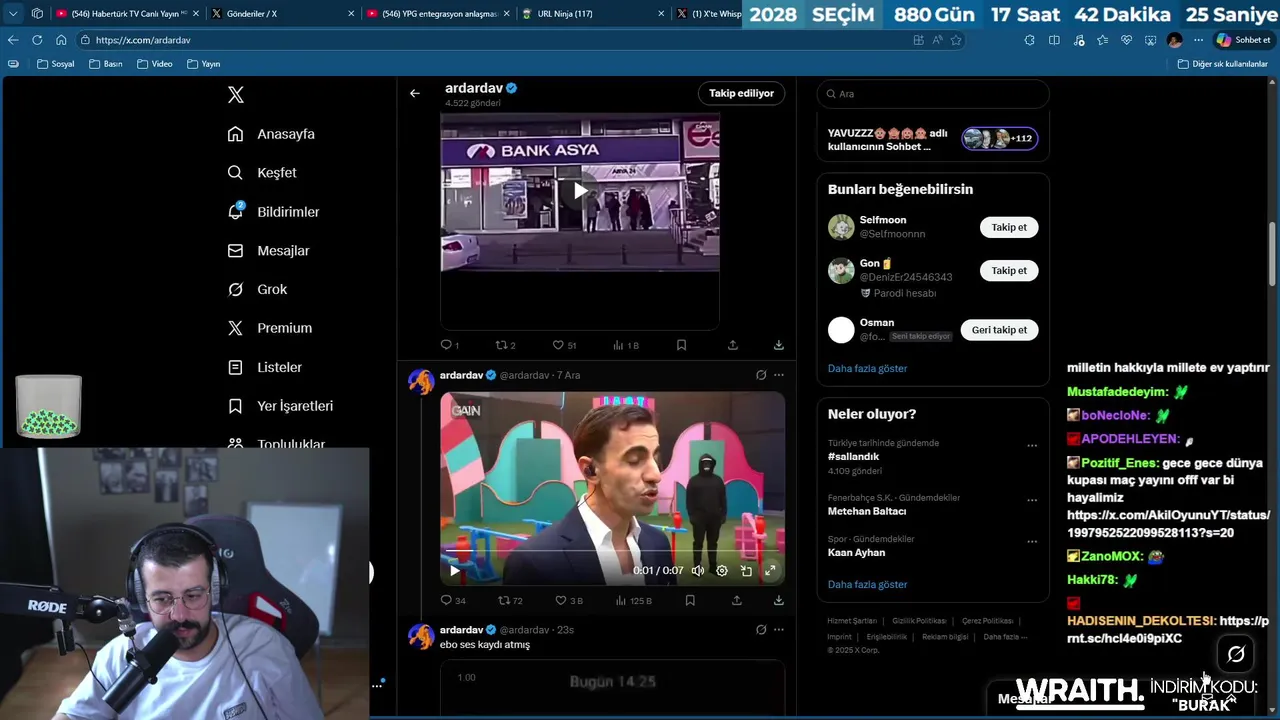This screenshot has width=1280, height=720.
Task: Add the page to favorites star icon
Action: tap(956, 40)
